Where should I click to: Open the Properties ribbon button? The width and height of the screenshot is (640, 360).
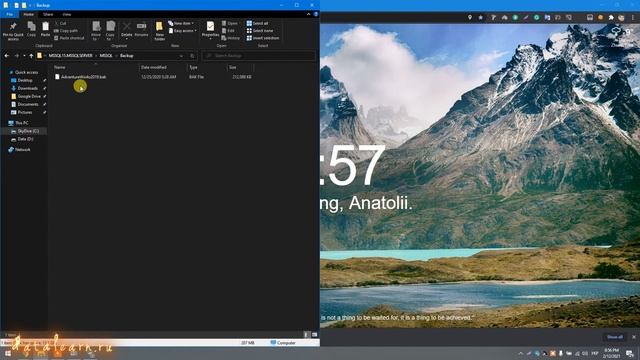pyautogui.click(x=211, y=30)
